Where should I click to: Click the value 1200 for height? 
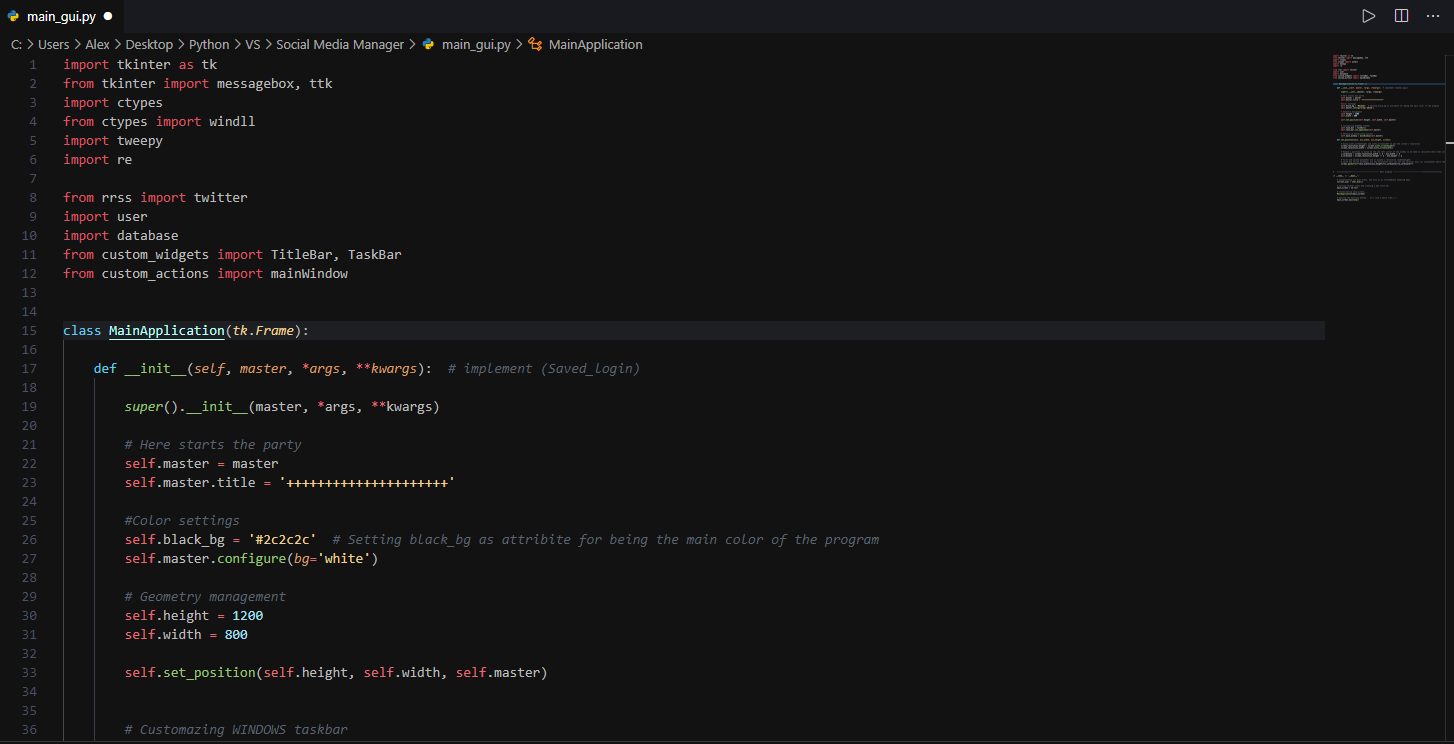248,616
